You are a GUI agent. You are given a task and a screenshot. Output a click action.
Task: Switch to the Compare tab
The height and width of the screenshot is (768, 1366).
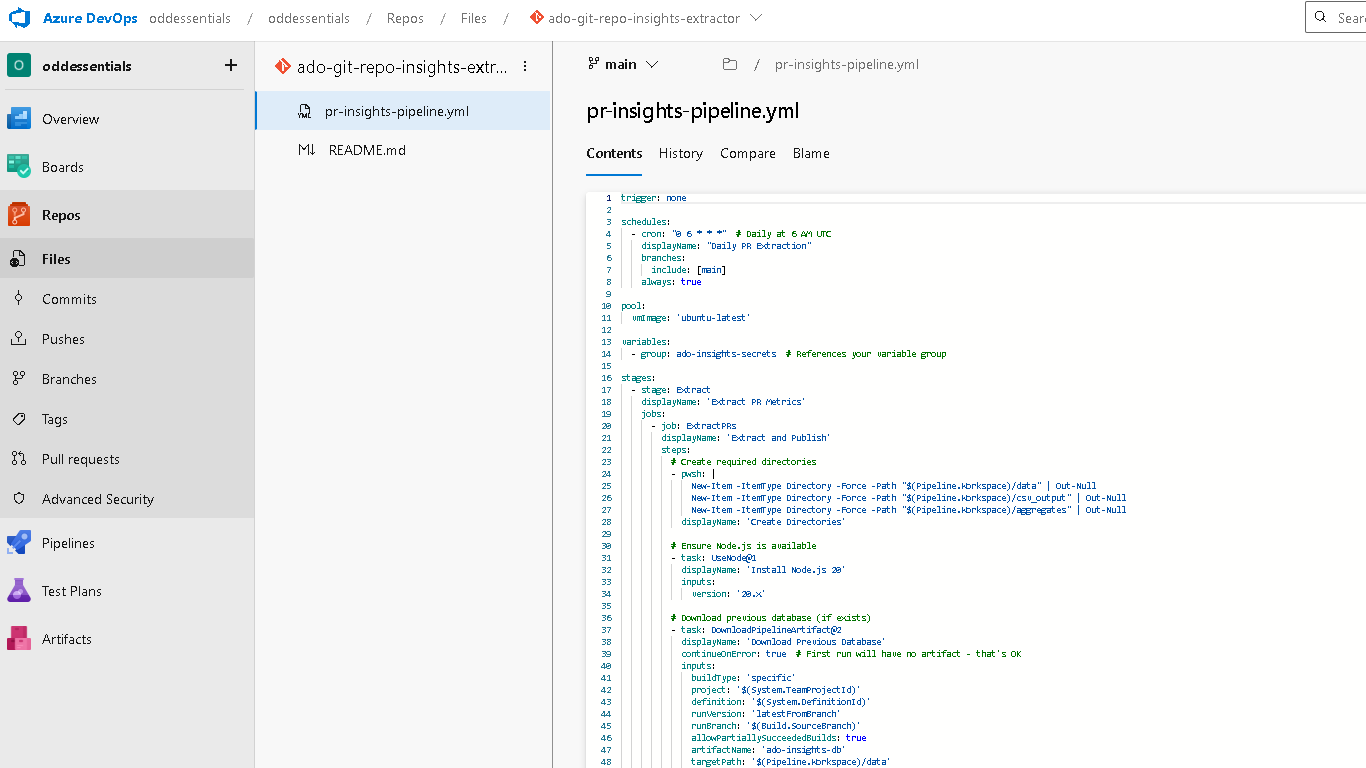[748, 153]
